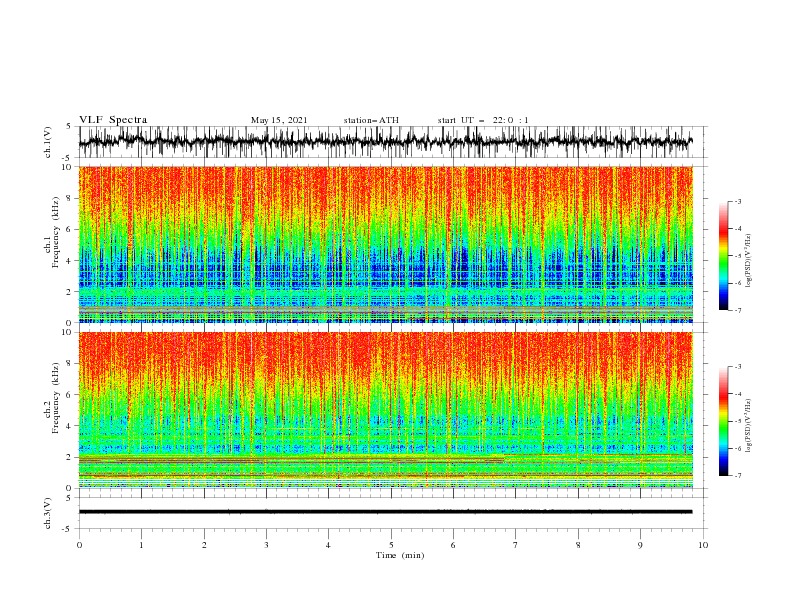Click time axis tick label "3"
Image resolution: width=792 pixels, height=612 pixels.
click(x=266, y=545)
